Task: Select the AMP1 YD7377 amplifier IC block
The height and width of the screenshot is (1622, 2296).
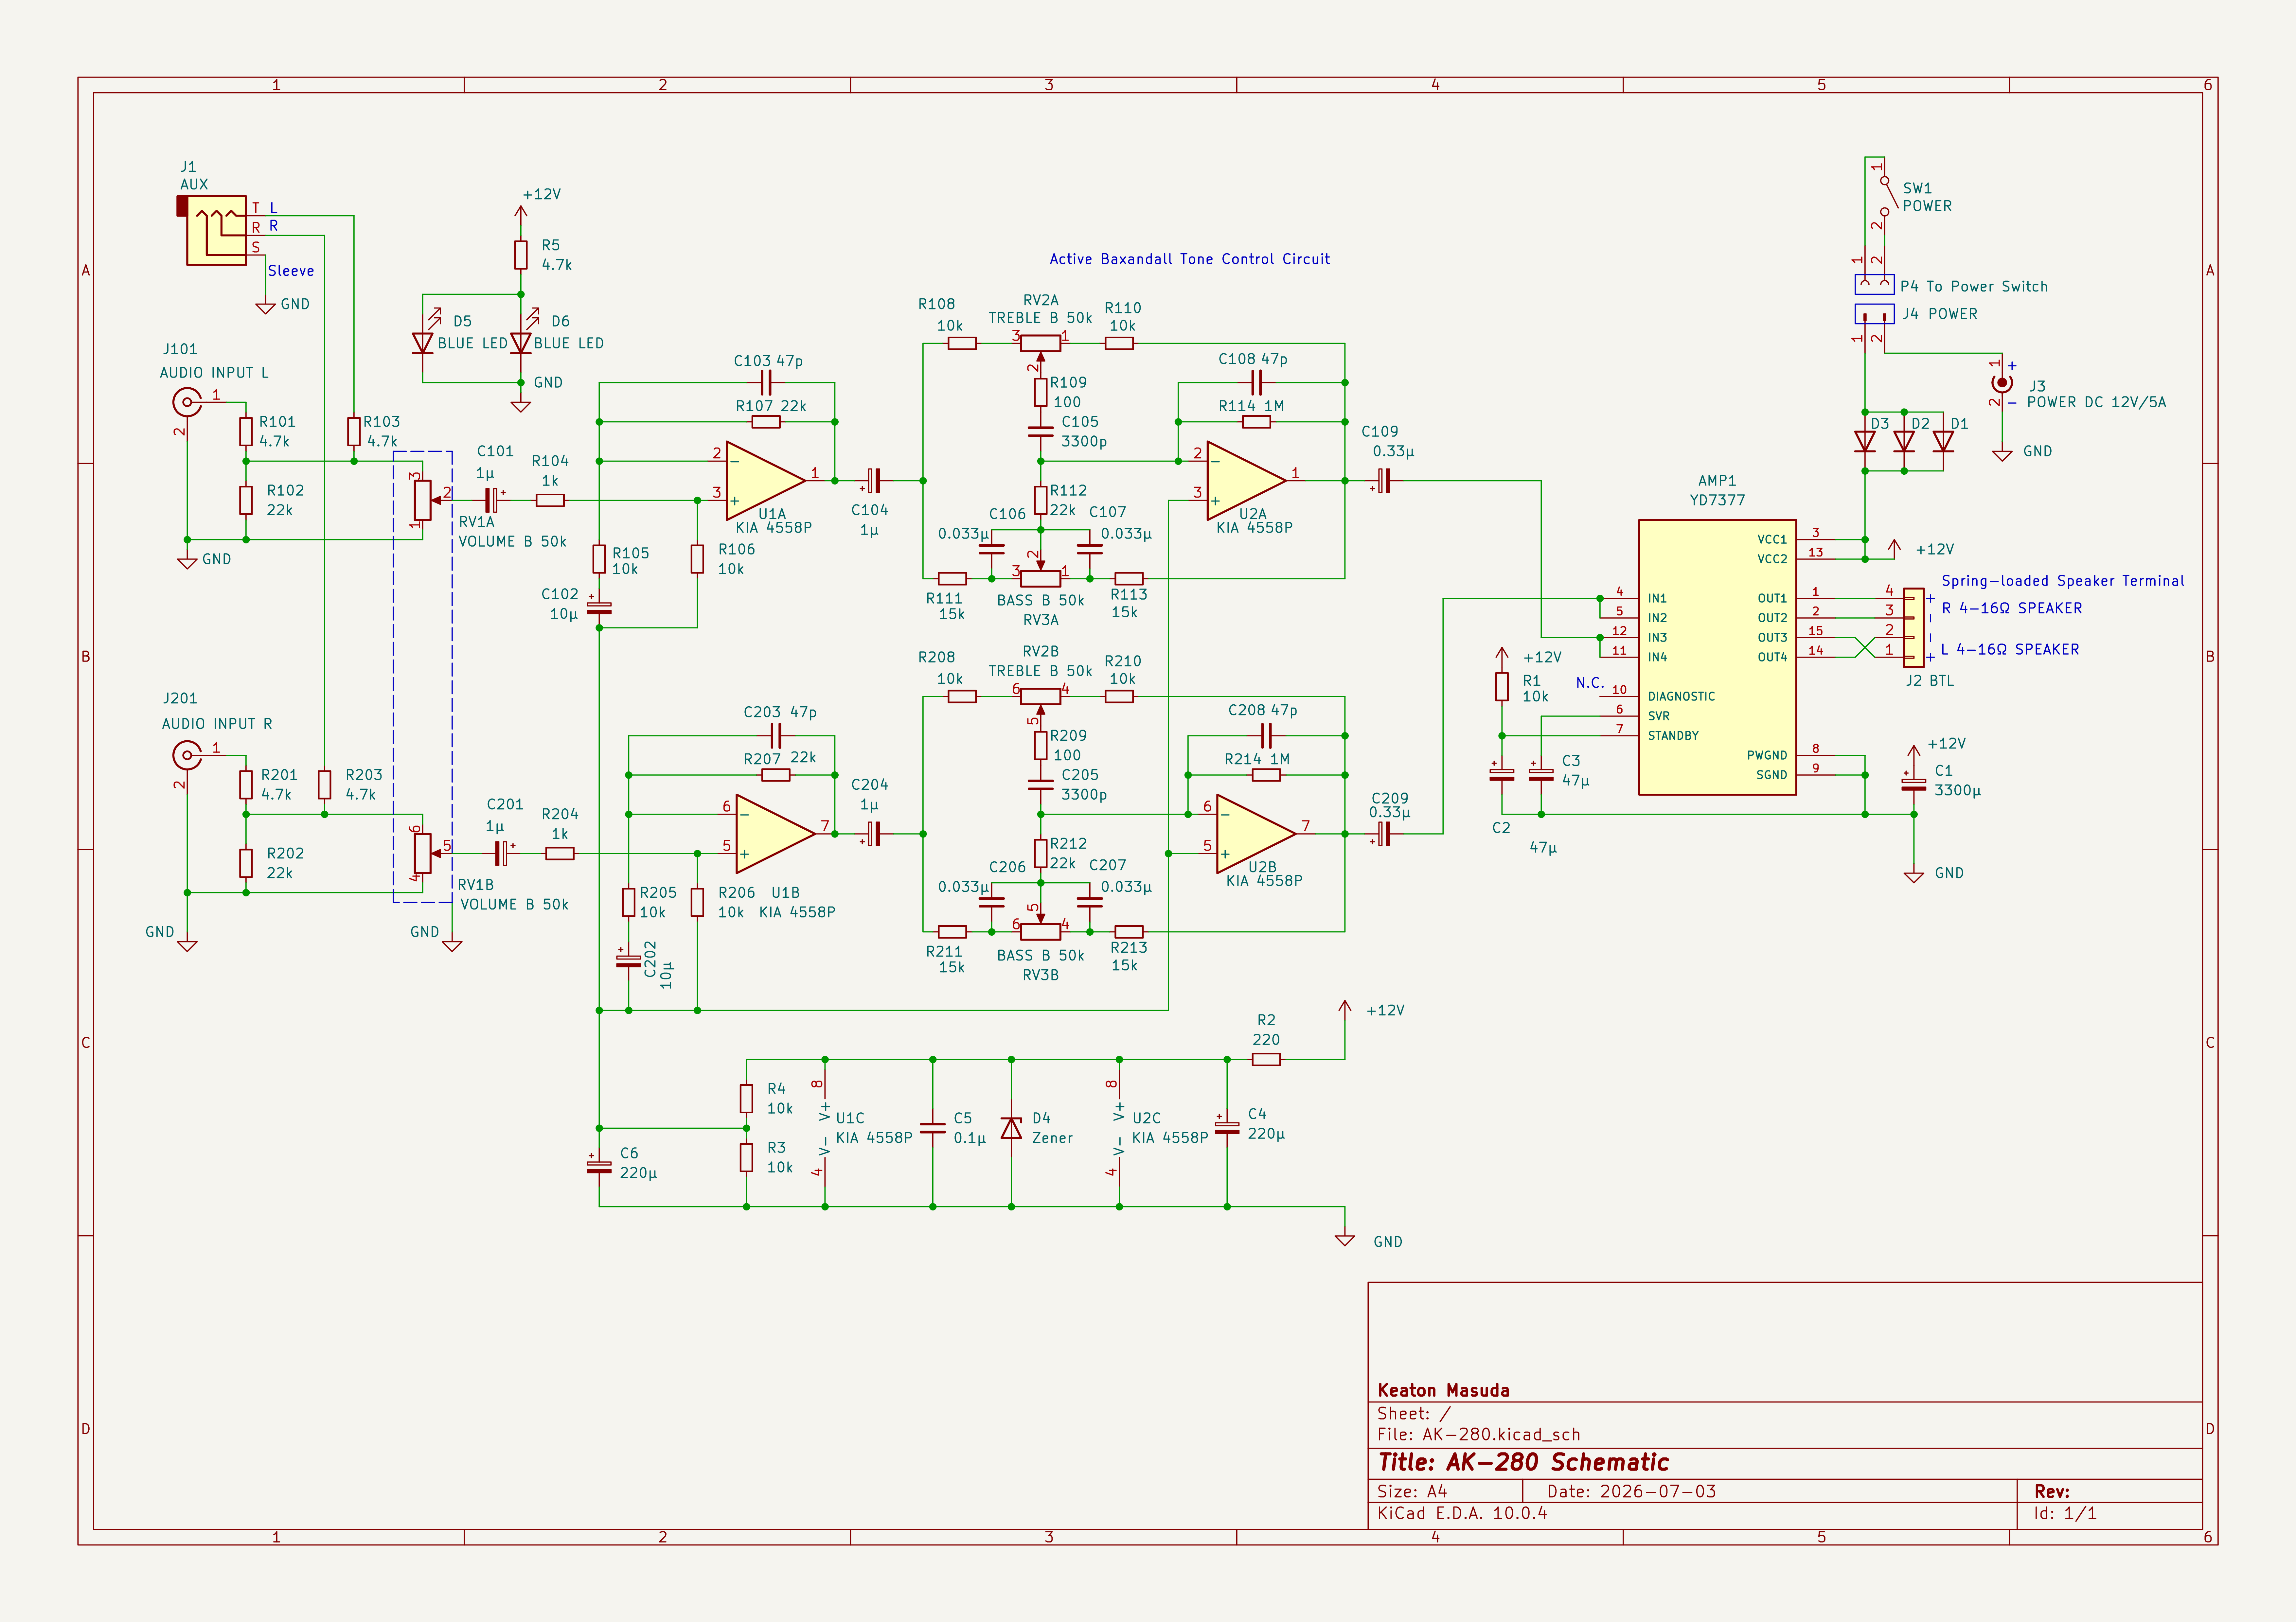Action: 1717,657
